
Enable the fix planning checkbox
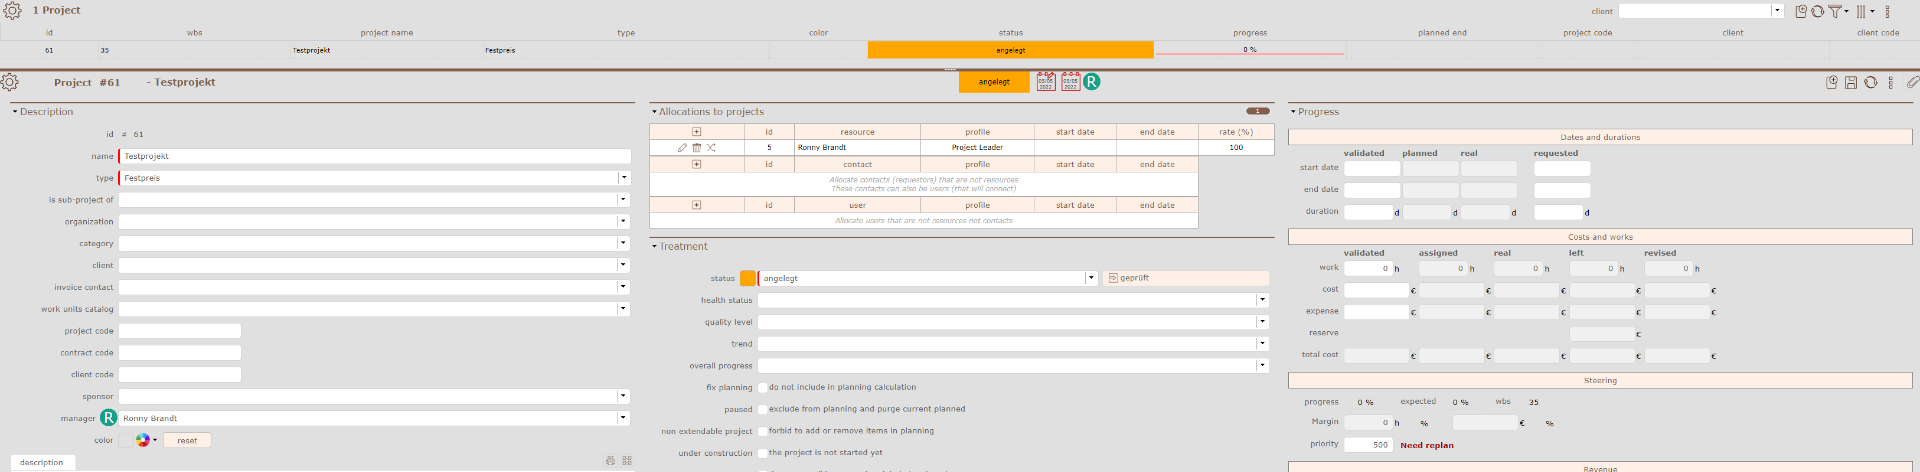[x=763, y=388]
